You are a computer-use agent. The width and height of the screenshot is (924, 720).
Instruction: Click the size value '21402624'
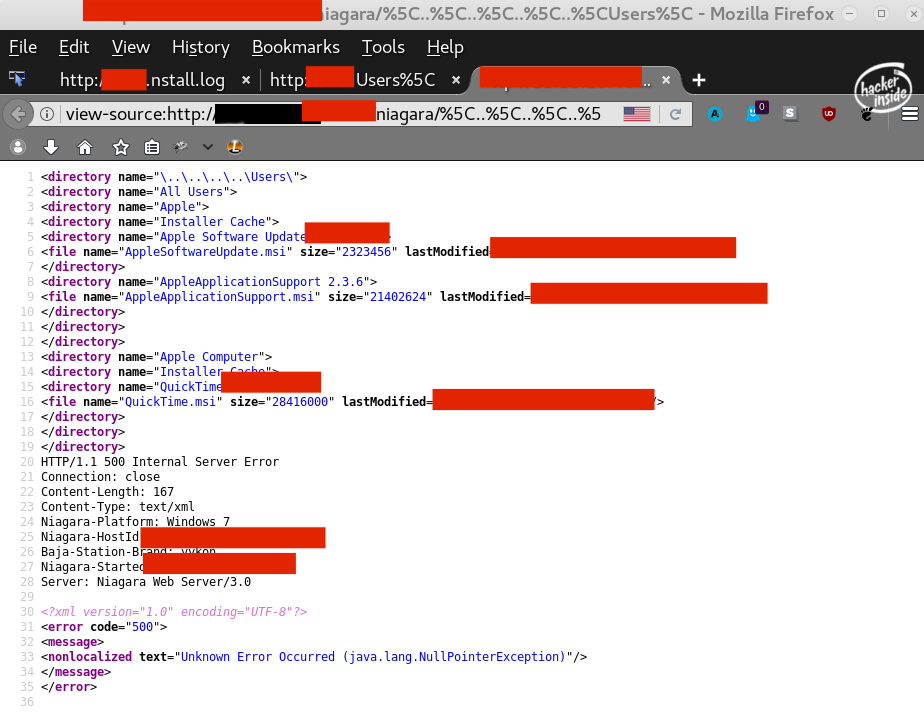[398, 297]
